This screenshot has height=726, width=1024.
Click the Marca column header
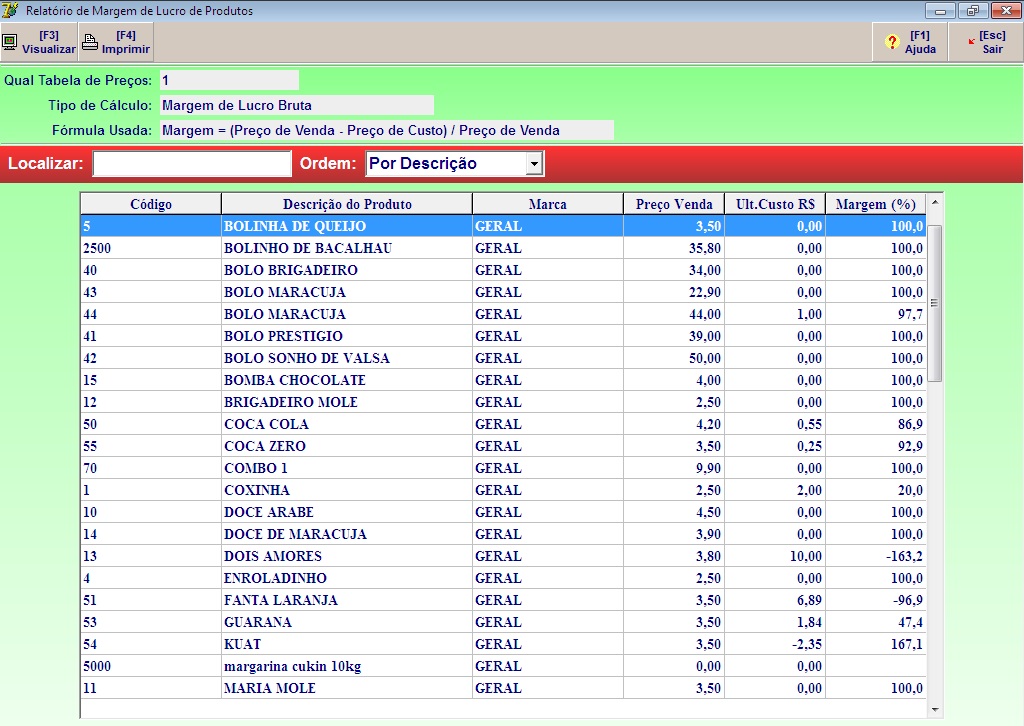[x=548, y=204]
